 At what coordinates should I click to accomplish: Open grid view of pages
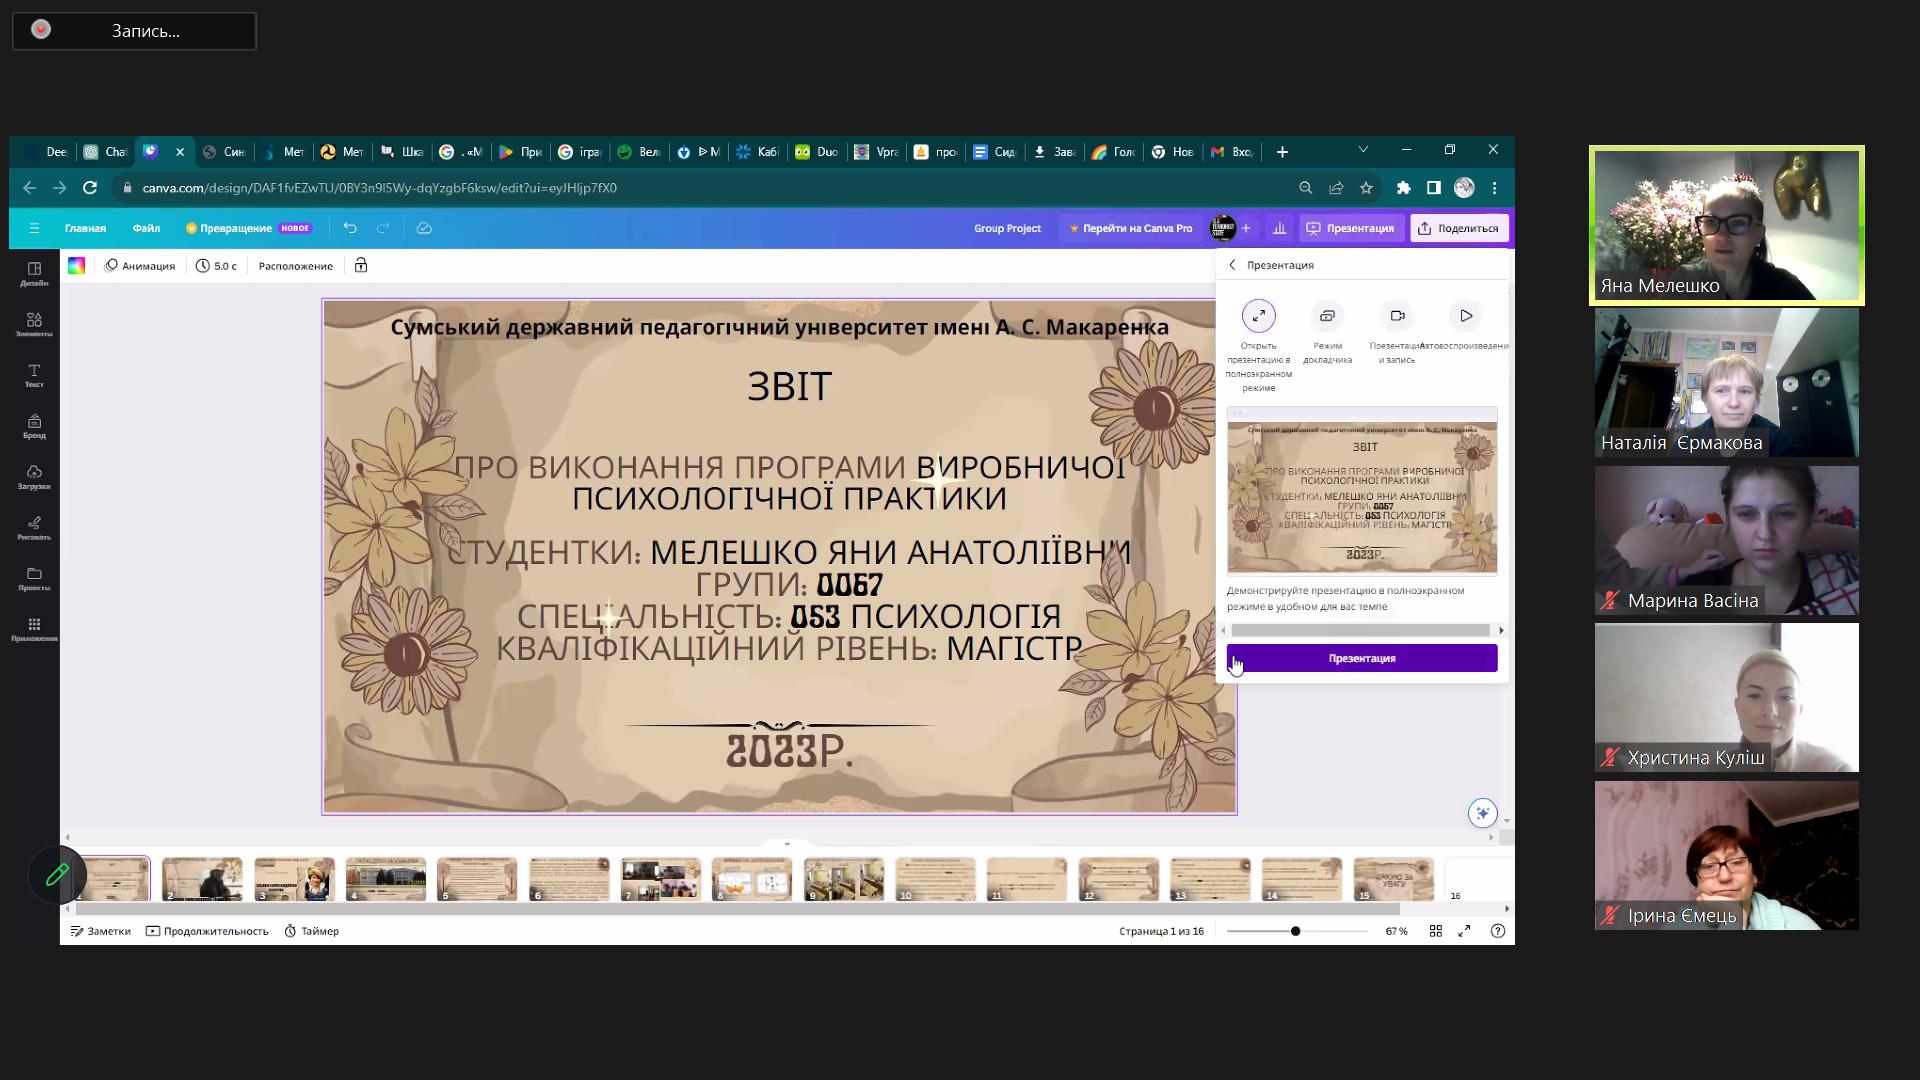click(1435, 931)
